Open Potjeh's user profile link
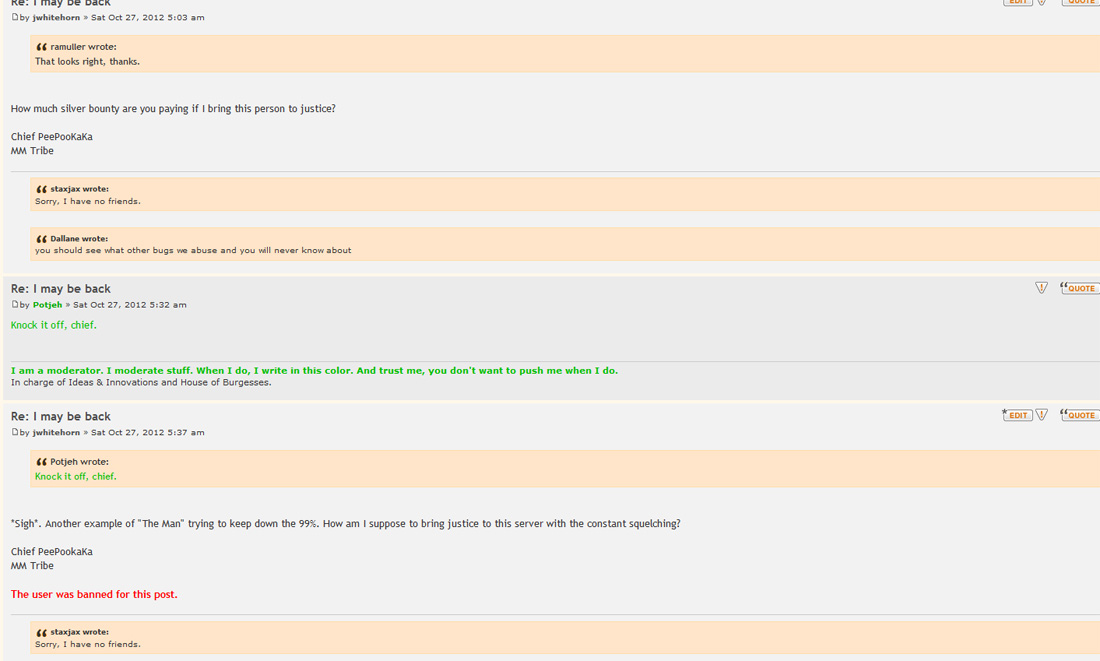This screenshot has width=1100, height=661. (x=48, y=305)
